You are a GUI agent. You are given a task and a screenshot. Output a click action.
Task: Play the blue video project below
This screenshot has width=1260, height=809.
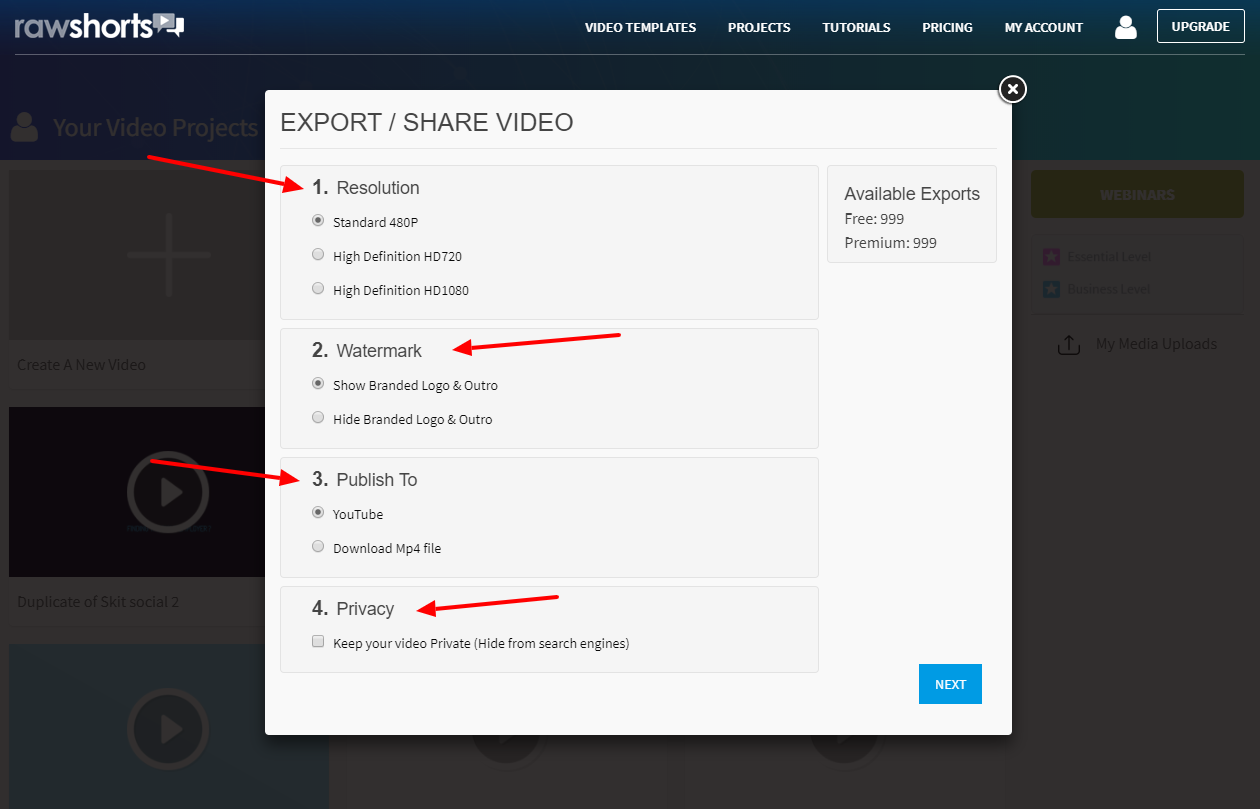[168, 729]
